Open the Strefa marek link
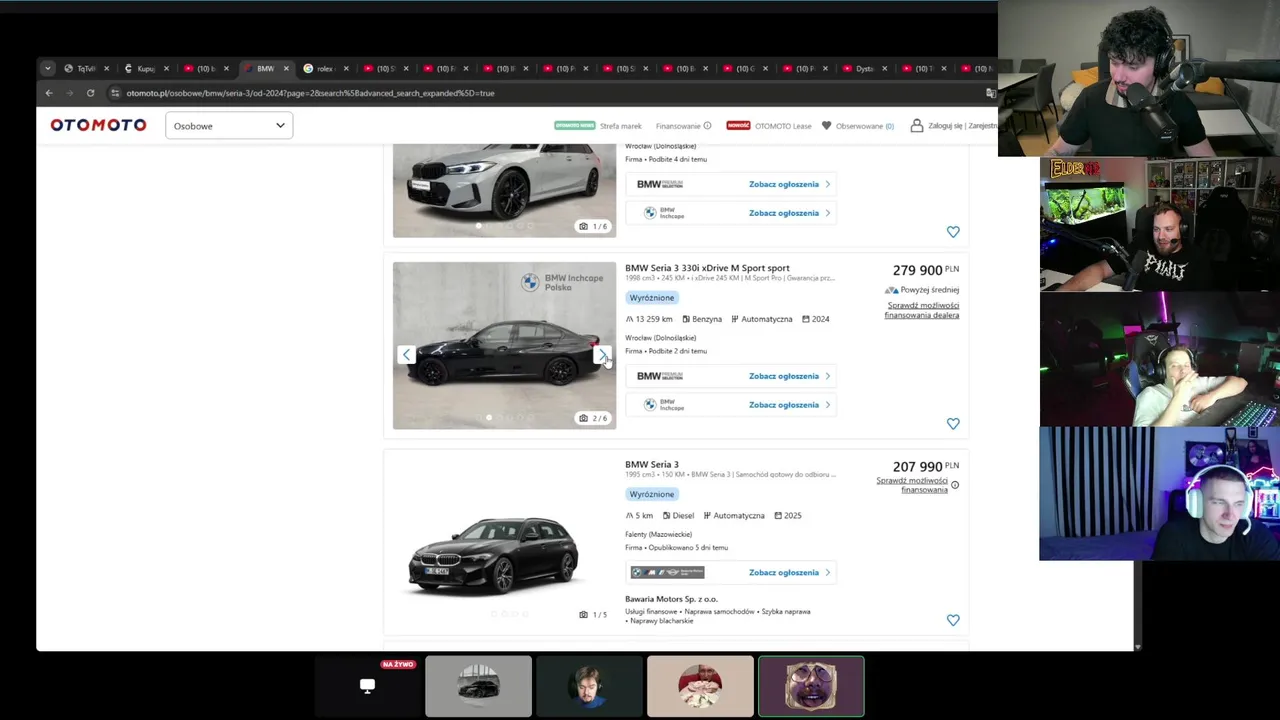 [x=621, y=126]
